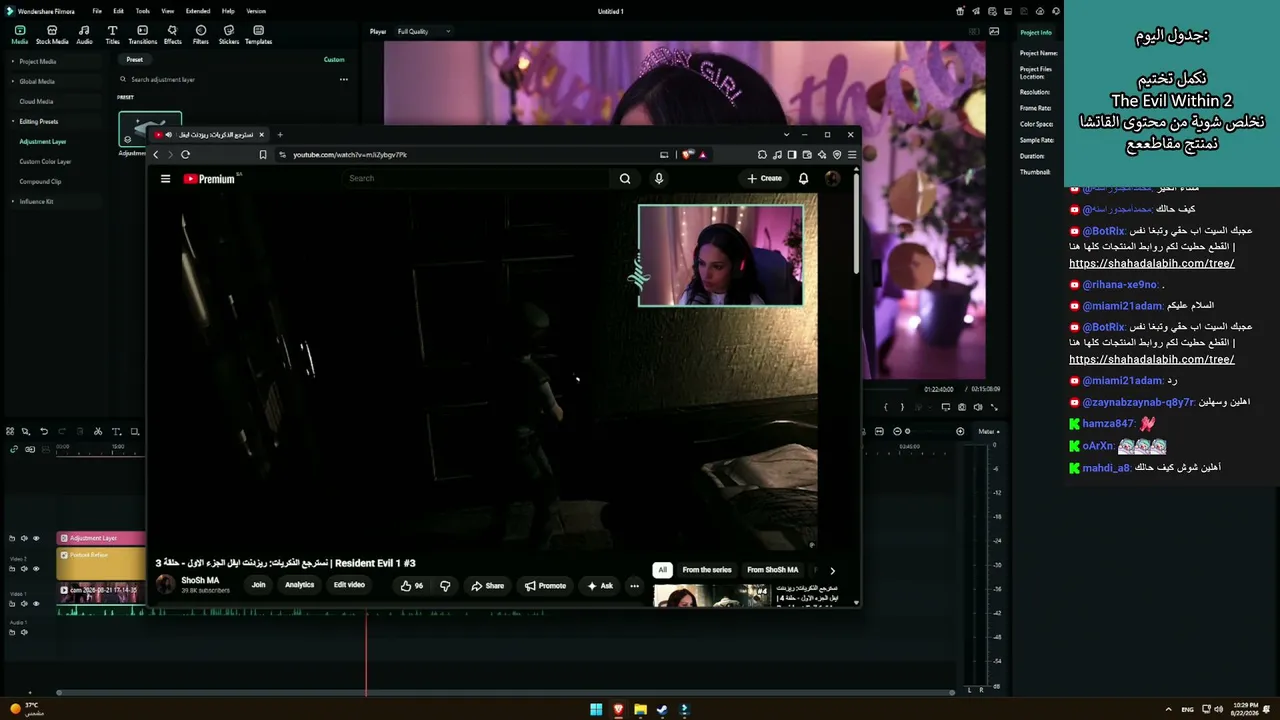The width and height of the screenshot is (1280, 720).
Task: Mute the Audio 1 track
Action: point(24,632)
